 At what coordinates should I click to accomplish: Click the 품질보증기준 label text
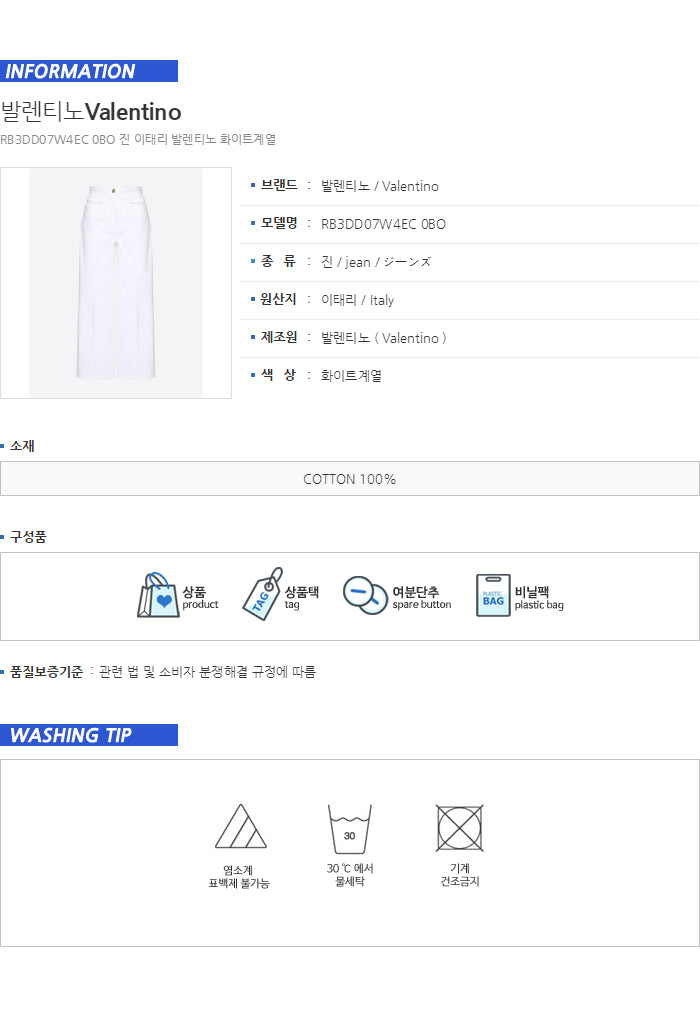pyautogui.click(x=46, y=672)
